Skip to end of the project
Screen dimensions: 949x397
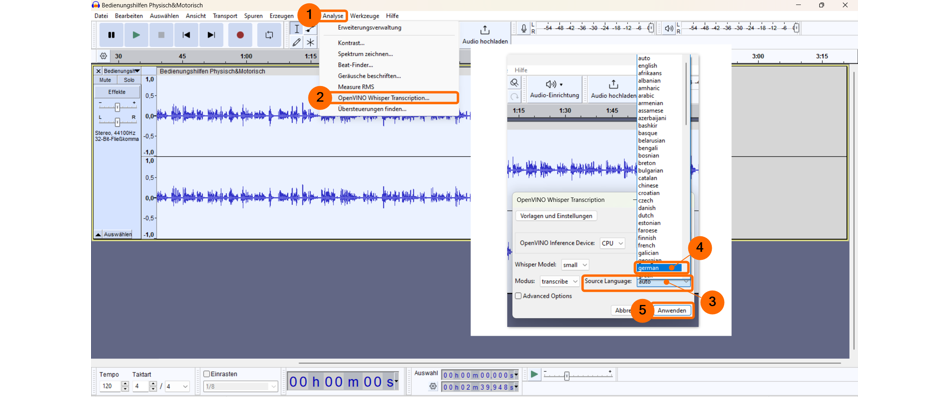[x=211, y=35]
